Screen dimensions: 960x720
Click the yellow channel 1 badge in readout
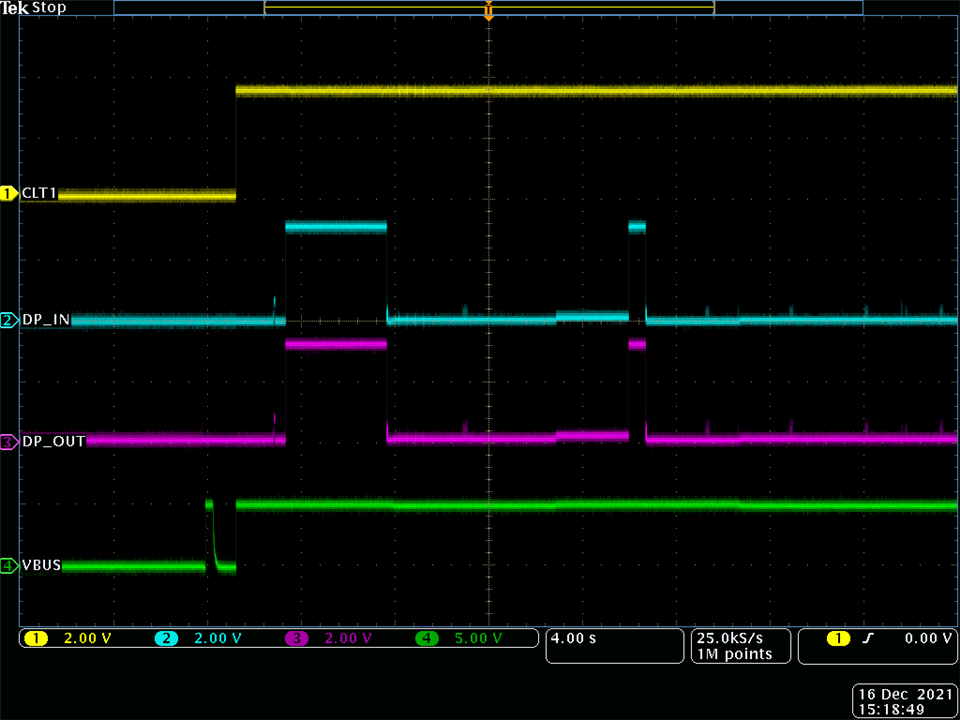(x=36, y=639)
